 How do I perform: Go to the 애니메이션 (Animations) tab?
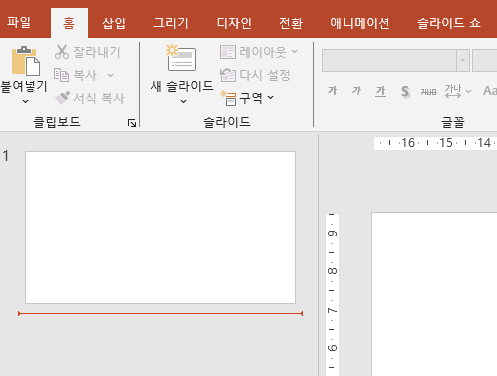360,23
